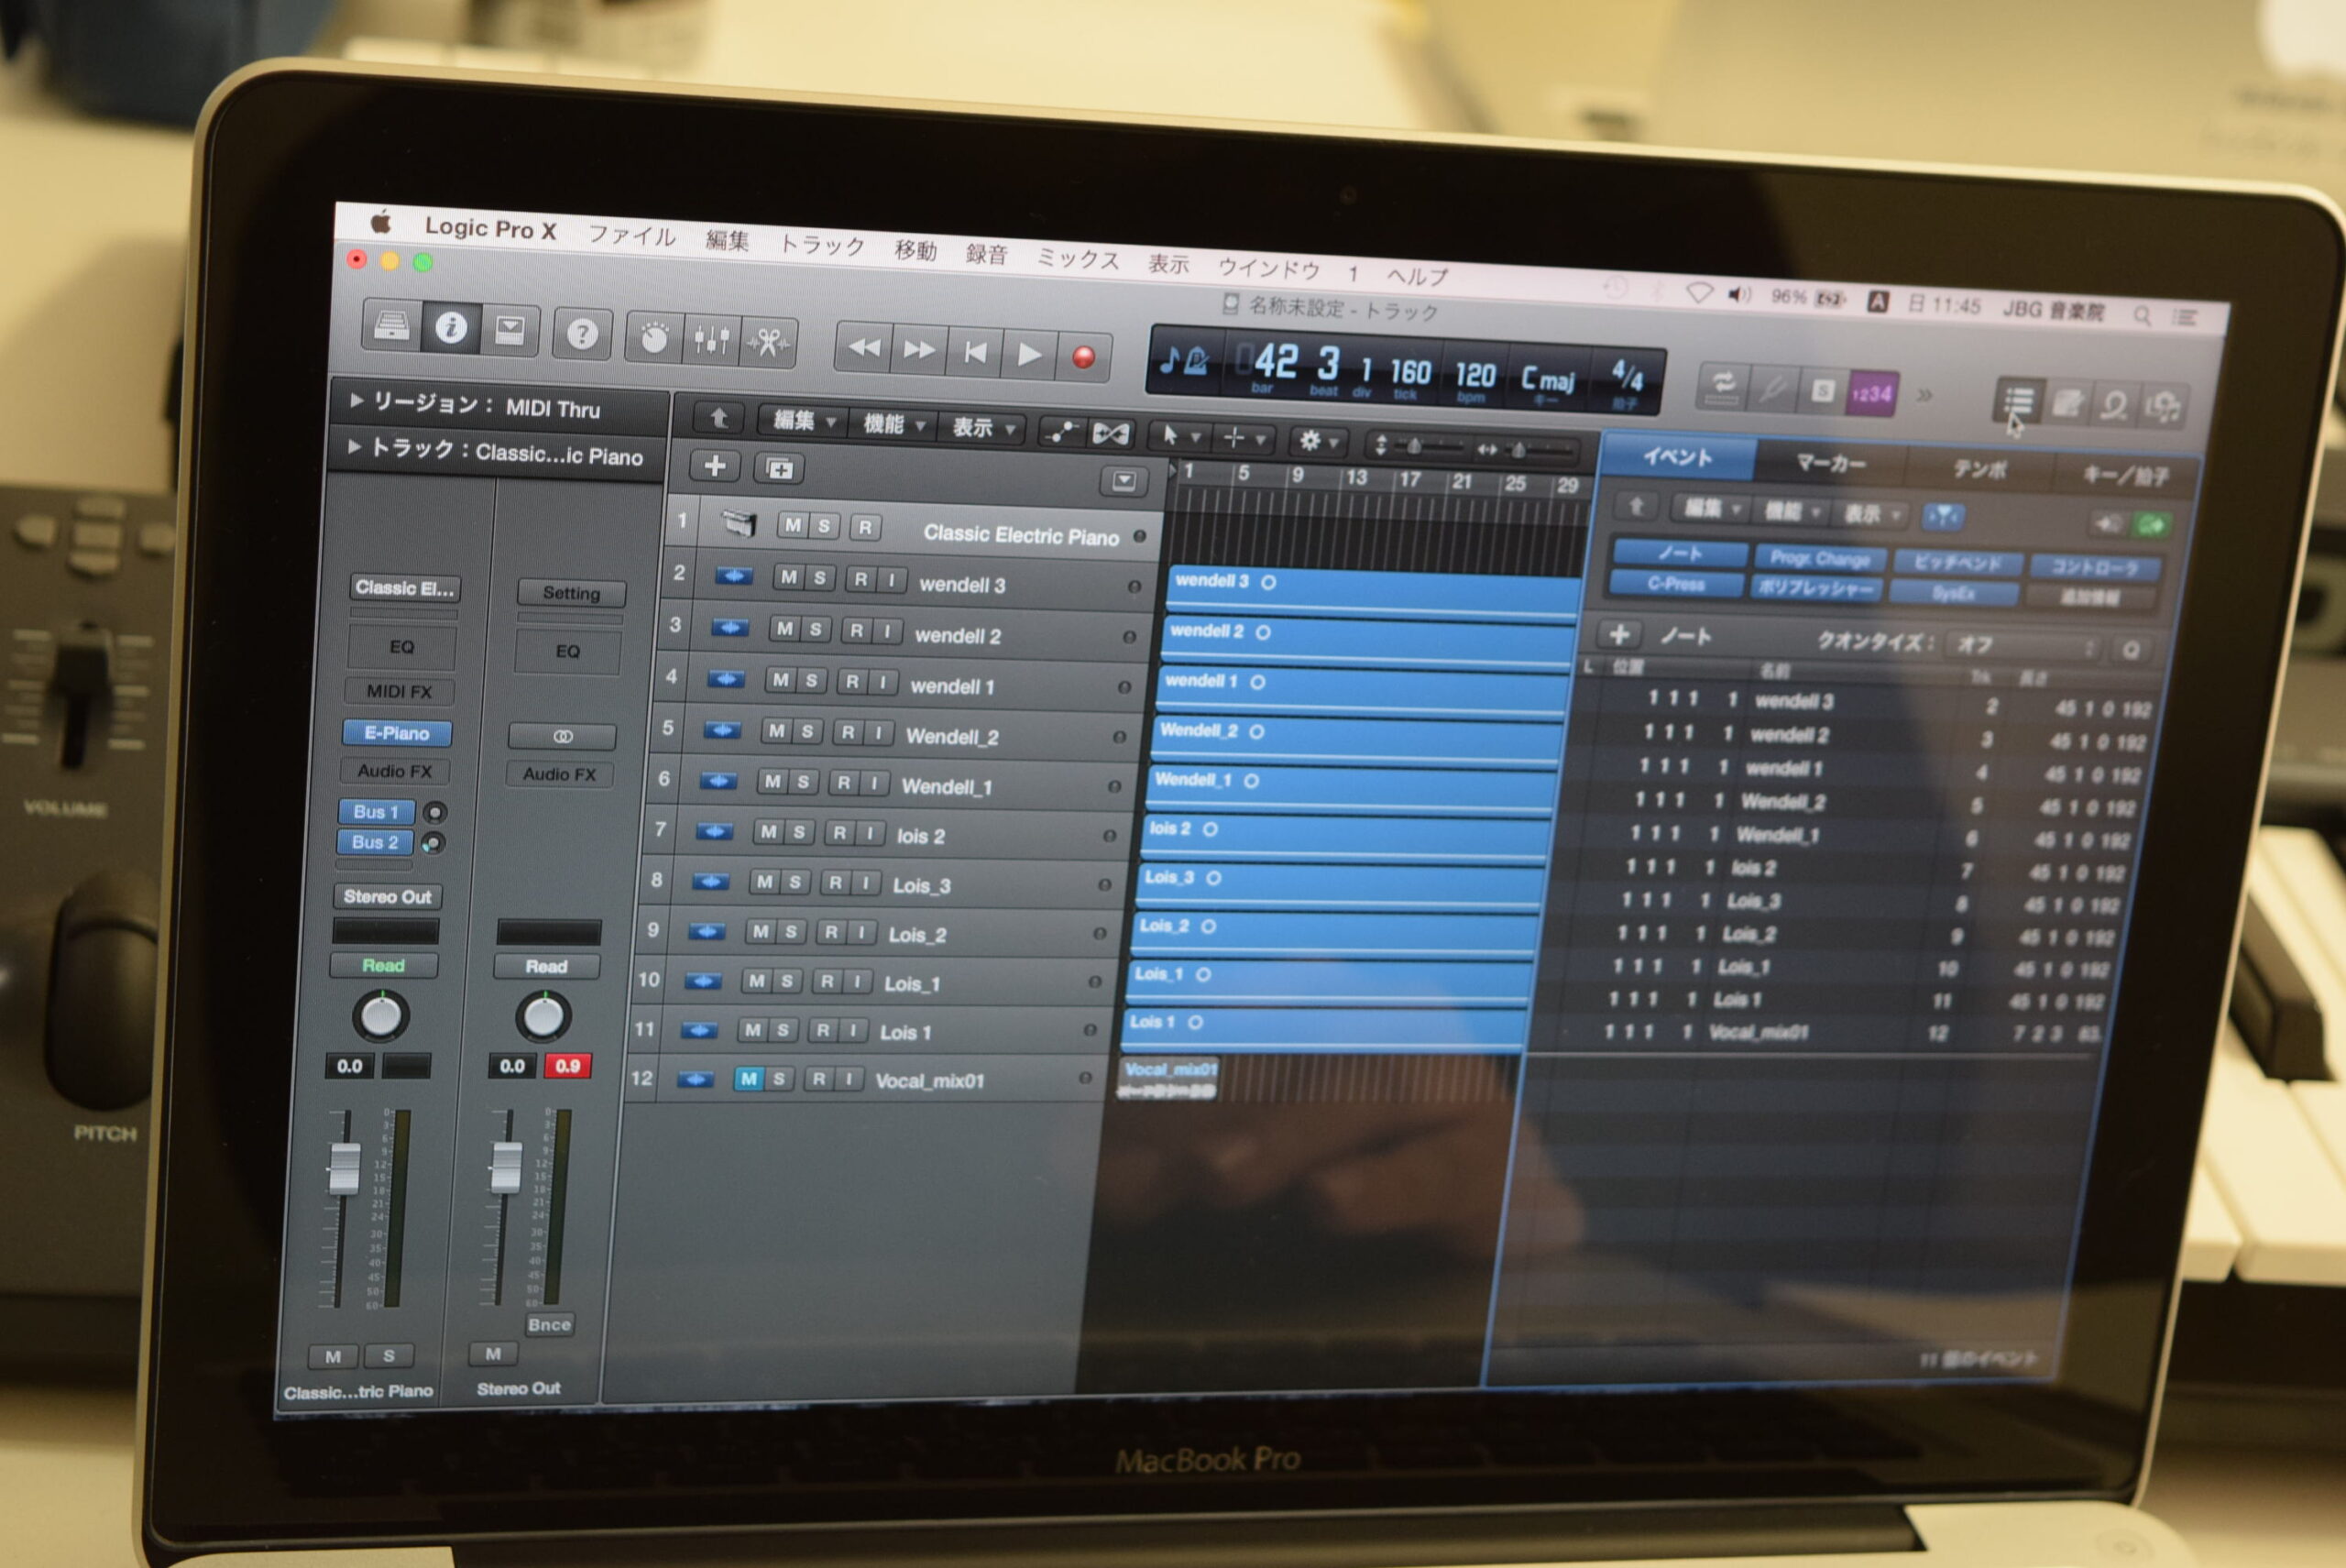The width and height of the screenshot is (2346, 1568).
Task: Click the Read automation button on Classic Piano strip
Action: pyautogui.click(x=383, y=965)
